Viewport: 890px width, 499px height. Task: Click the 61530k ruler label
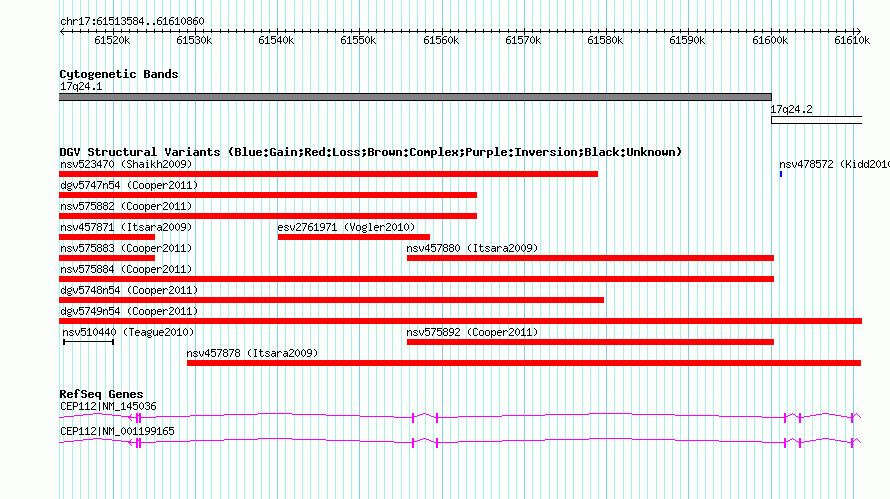pyautogui.click(x=194, y=40)
